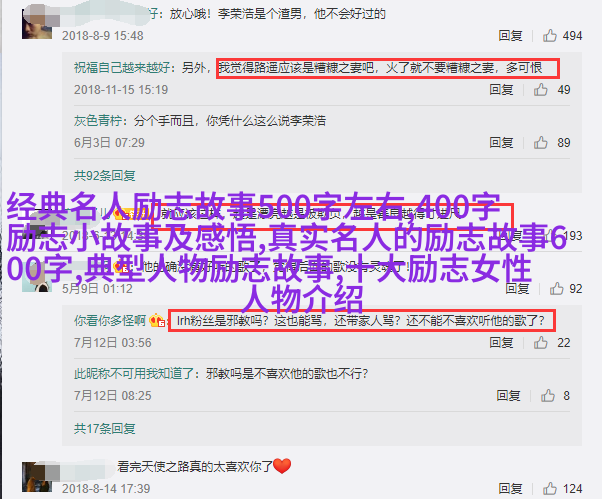Open user 你看你多怪啊 profile
The height and width of the screenshot is (499, 602).
(x=110, y=320)
